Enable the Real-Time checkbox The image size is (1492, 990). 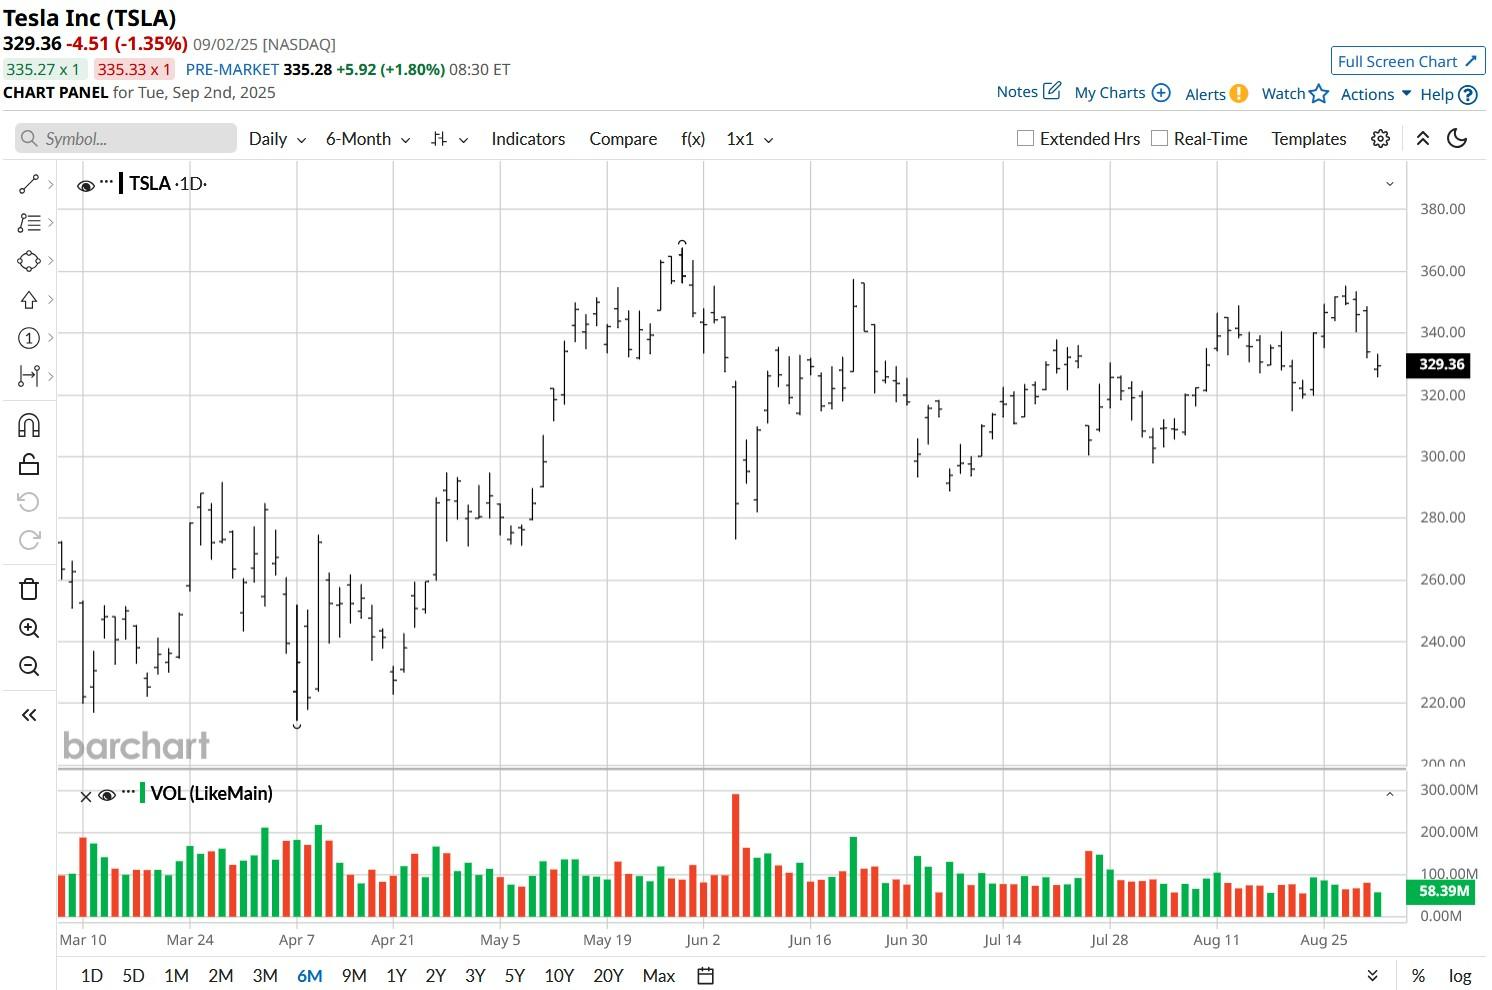[1159, 138]
